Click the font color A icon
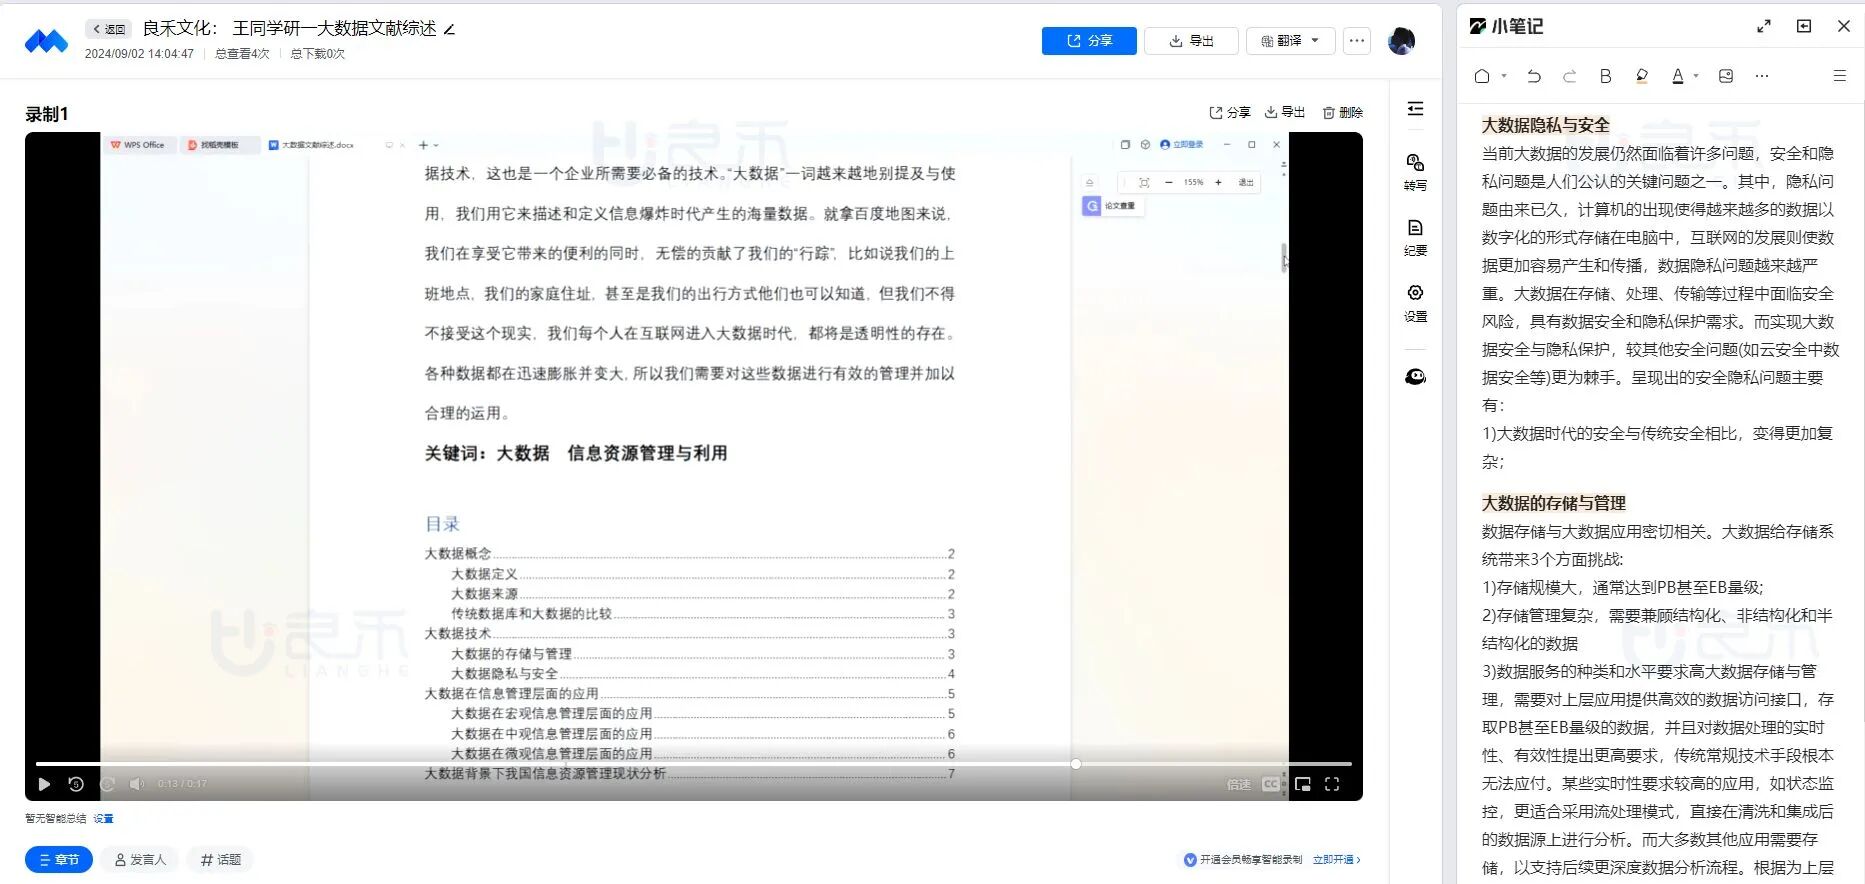Screen dimensions: 1865x884 [1677, 76]
